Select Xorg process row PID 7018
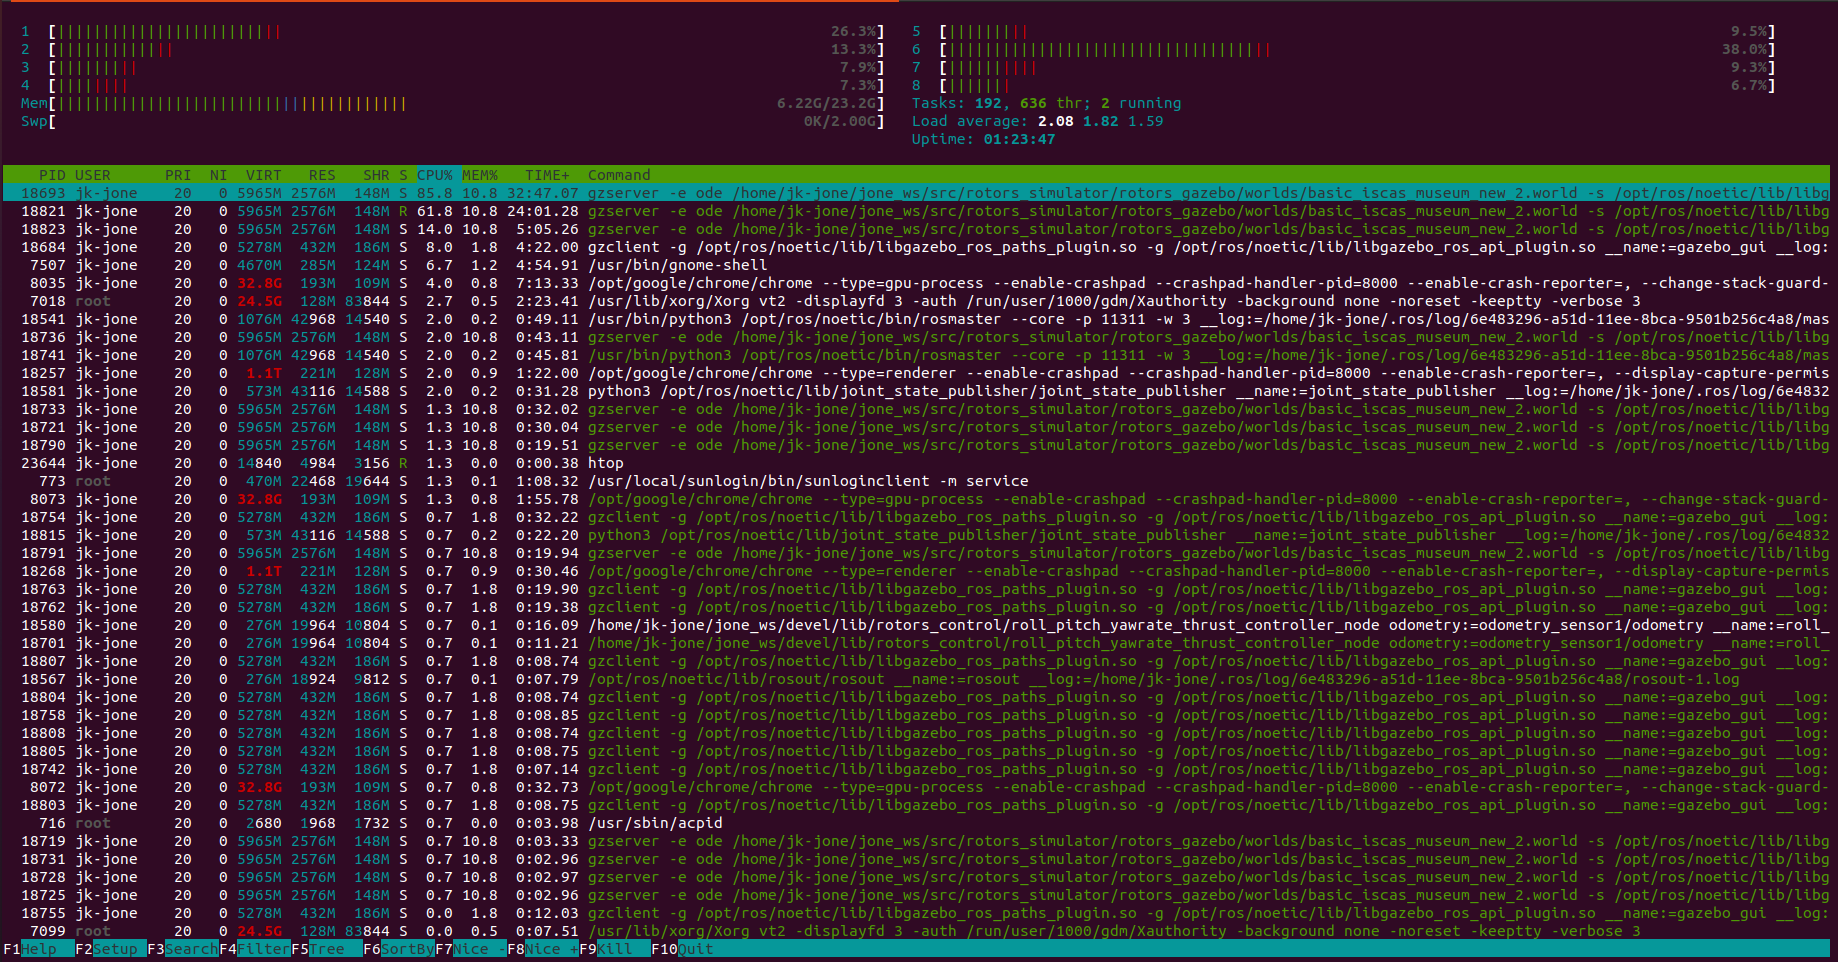Screen dimensions: 1838x962 (x=916, y=301)
